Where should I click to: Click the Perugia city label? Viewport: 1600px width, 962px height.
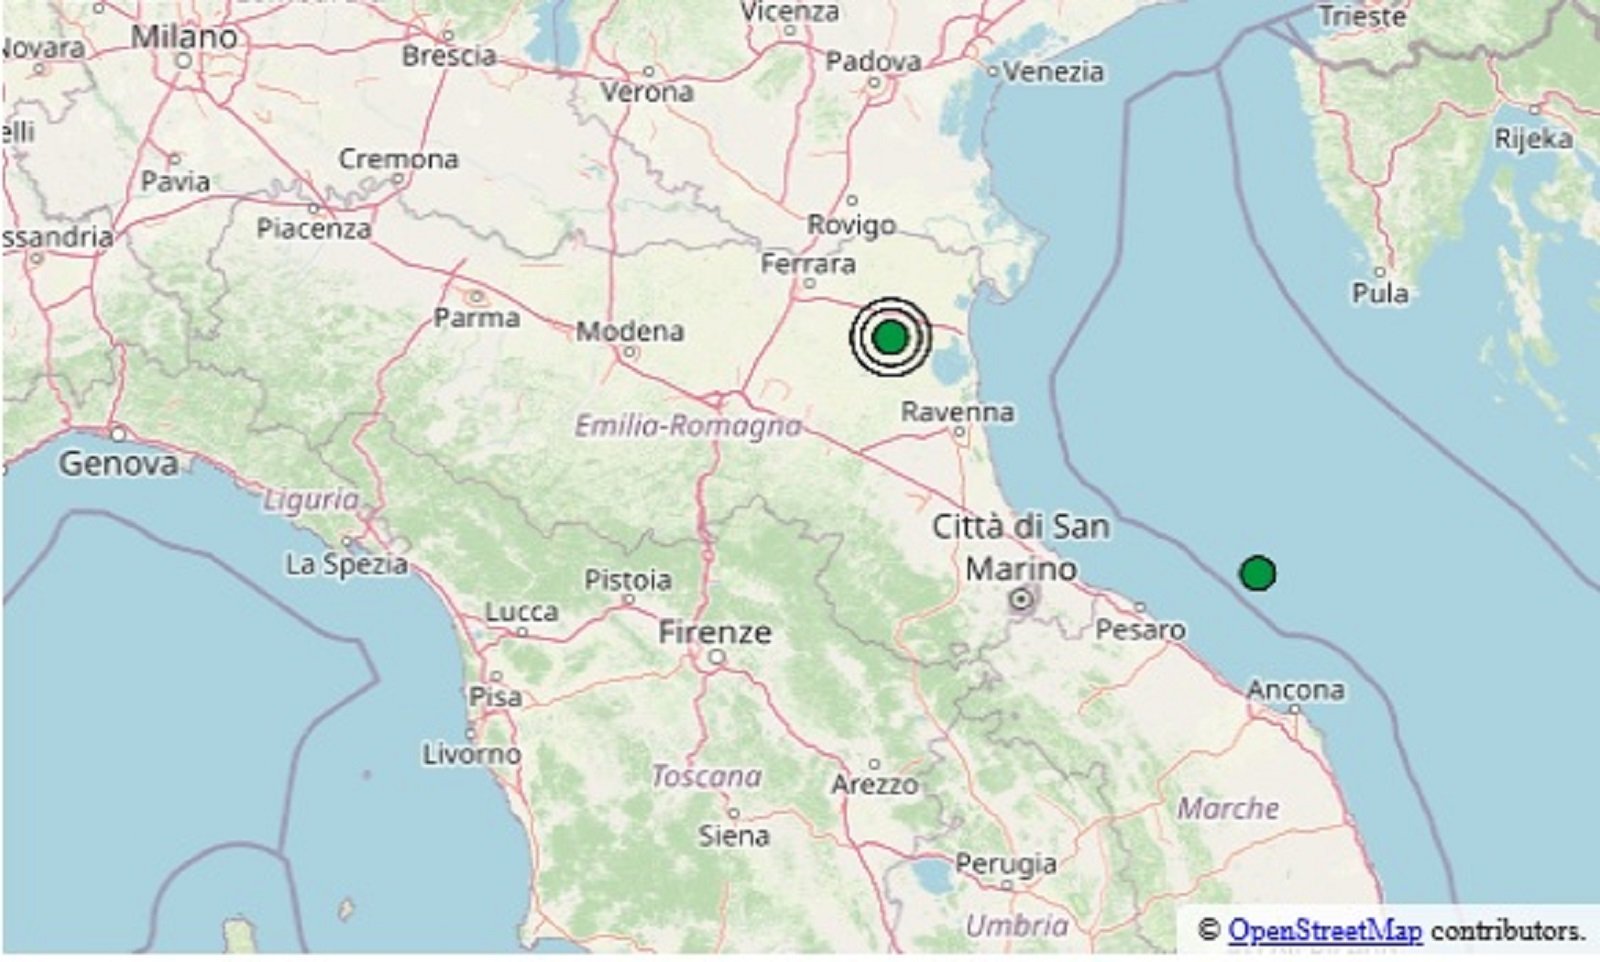tap(1005, 863)
